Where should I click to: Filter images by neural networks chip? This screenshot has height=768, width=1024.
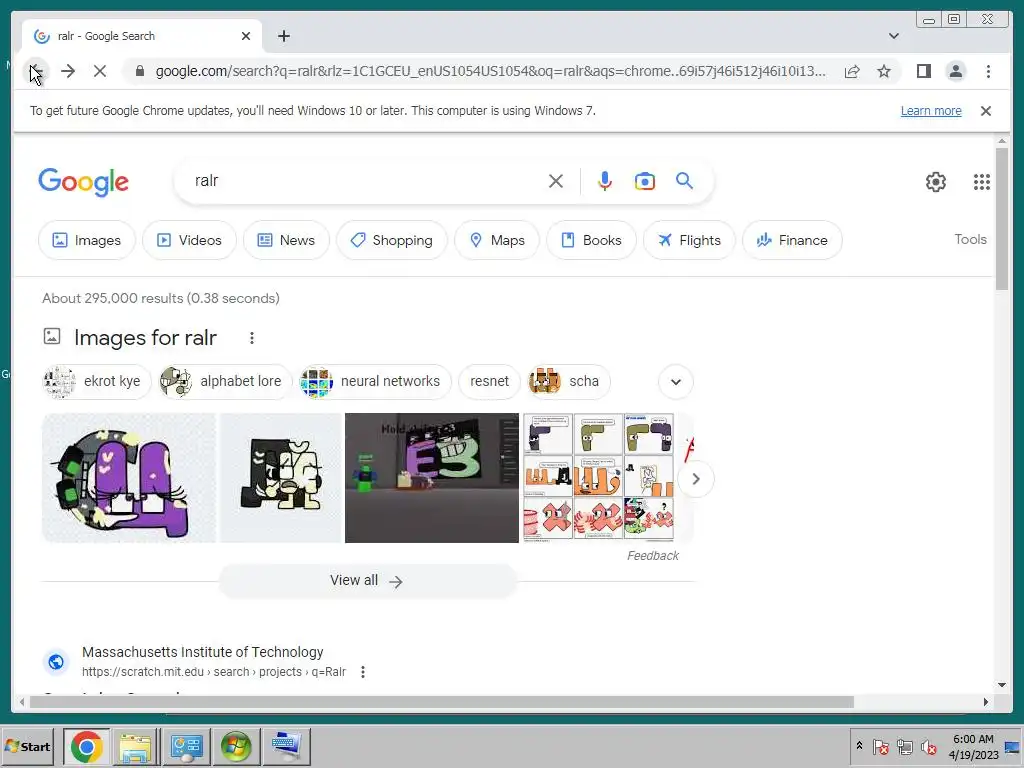(375, 381)
